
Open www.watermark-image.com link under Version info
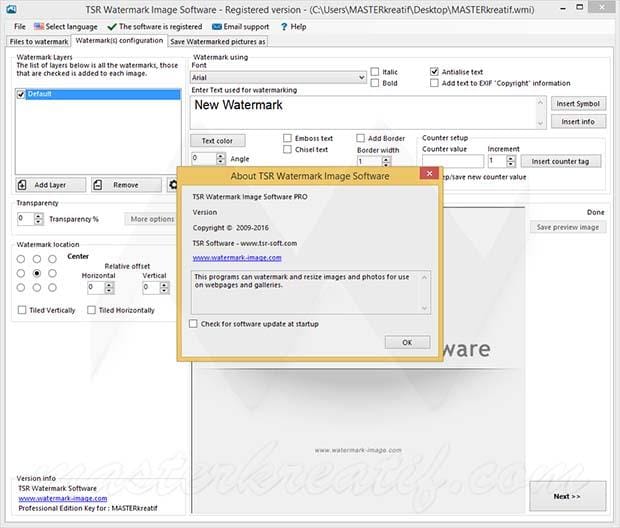pyautogui.click(x=62, y=498)
